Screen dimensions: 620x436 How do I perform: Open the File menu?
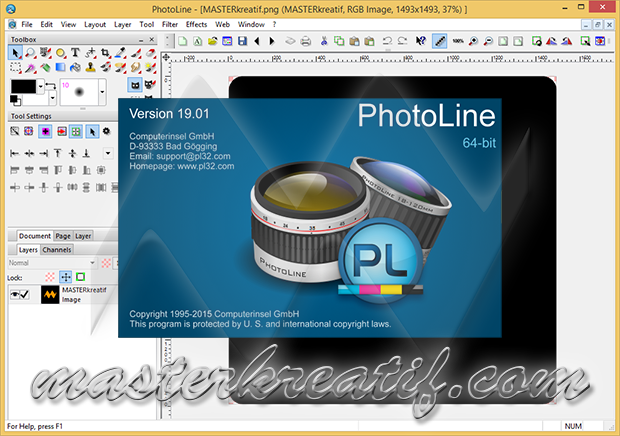[27, 25]
